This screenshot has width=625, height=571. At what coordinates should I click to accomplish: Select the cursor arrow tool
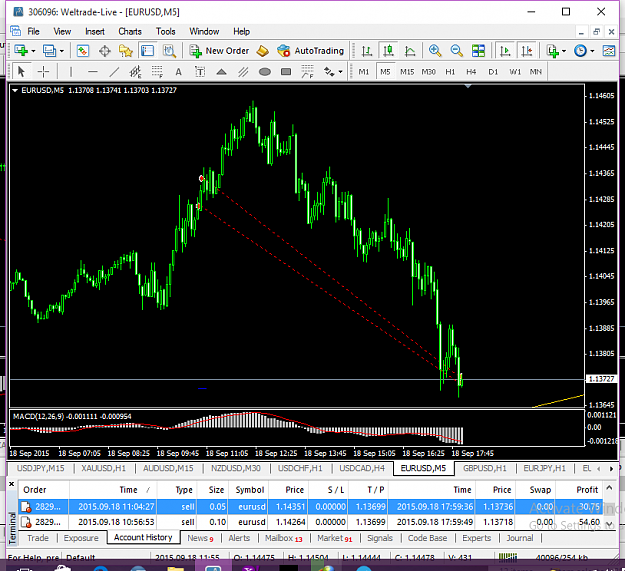tap(22, 72)
